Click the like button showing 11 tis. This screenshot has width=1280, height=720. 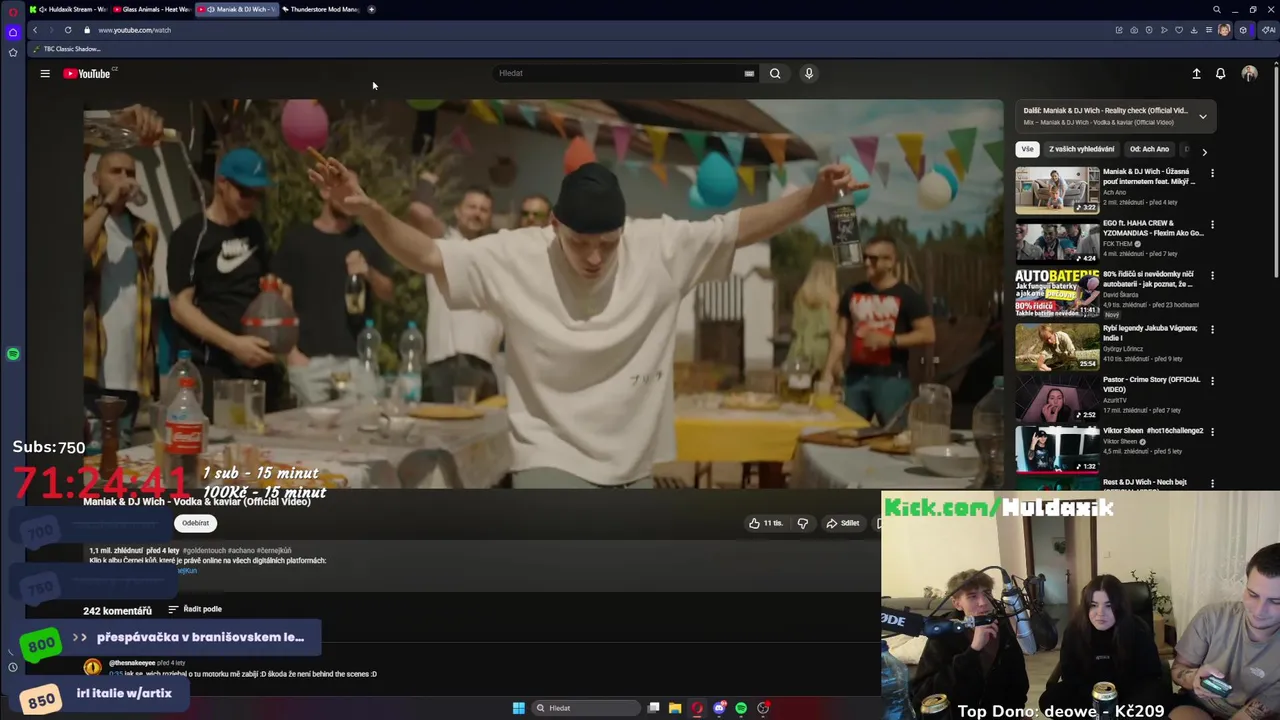(766, 523)
